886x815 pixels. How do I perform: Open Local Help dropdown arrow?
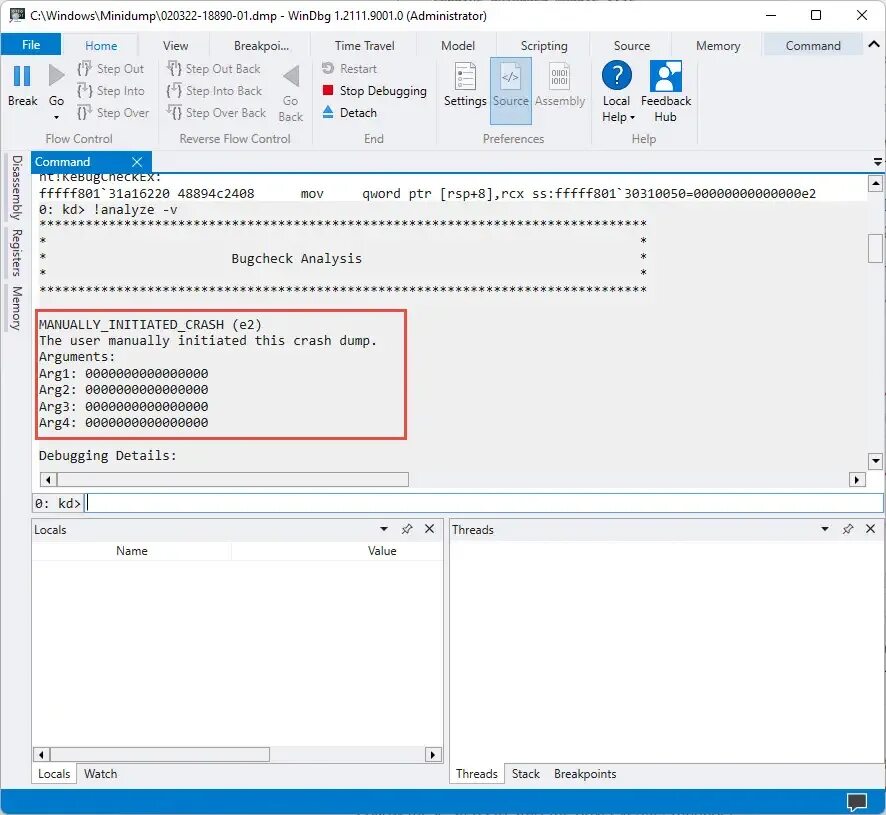pos(632,118)
